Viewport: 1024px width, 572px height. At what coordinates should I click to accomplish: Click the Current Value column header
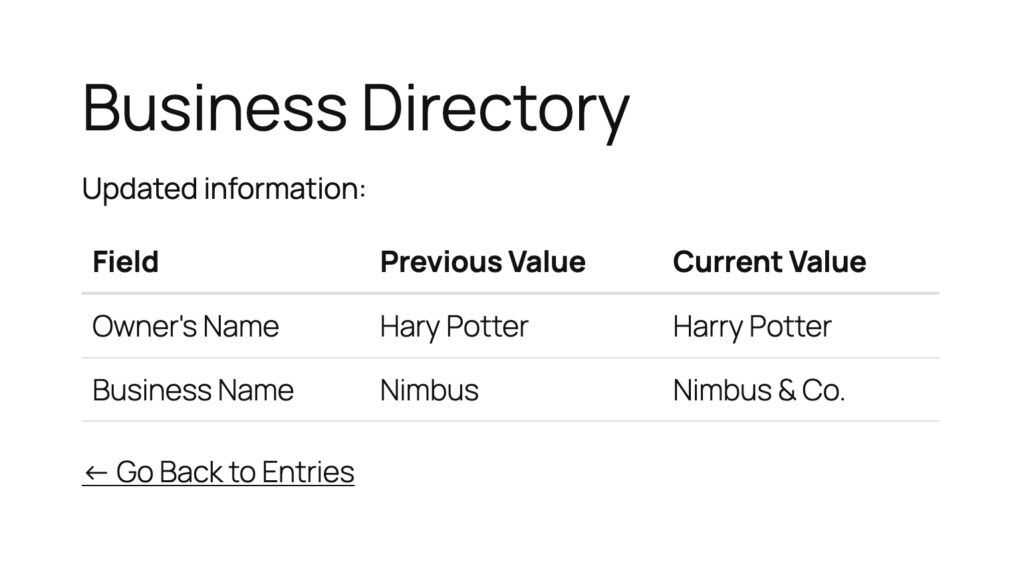[769, 262]
